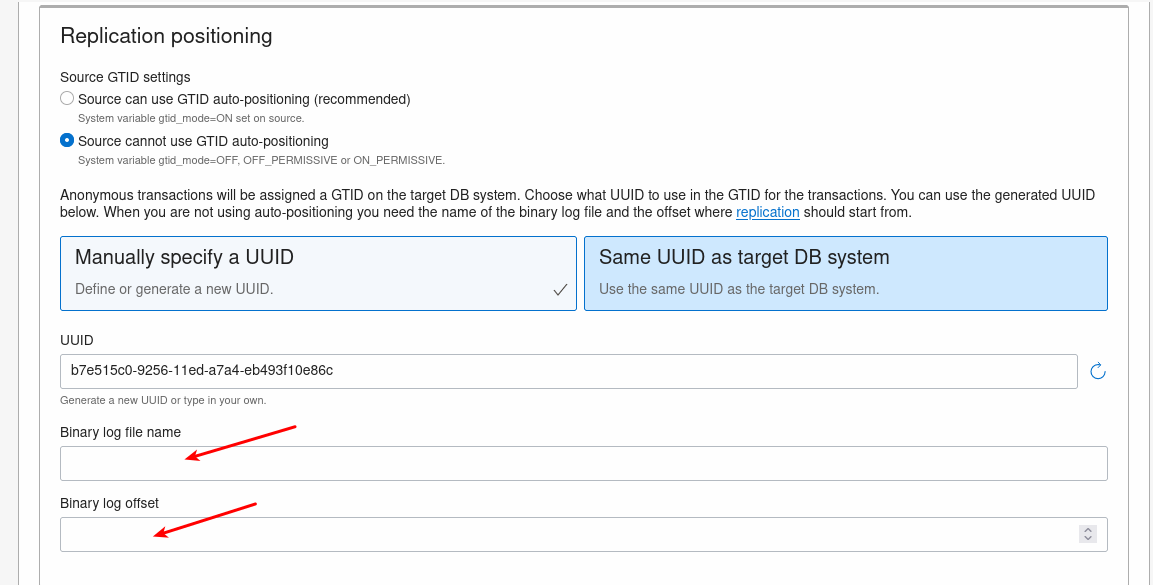The width and height of the screenshot is (1153, 585).
Task: Click the "gtid_mode=OFF, OFF_PERMISSIVE" hint text
Action: 261,160
